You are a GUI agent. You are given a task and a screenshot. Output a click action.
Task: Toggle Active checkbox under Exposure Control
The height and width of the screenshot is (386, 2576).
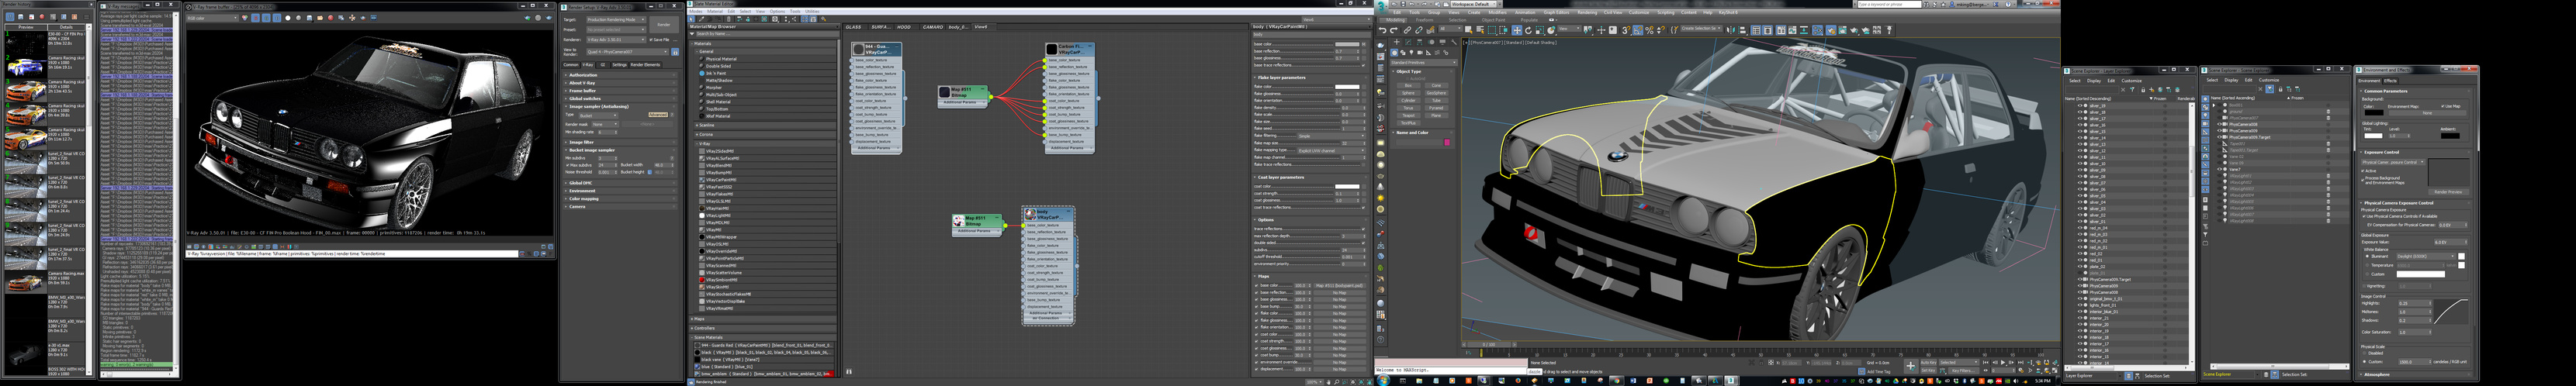[2363, 171]
